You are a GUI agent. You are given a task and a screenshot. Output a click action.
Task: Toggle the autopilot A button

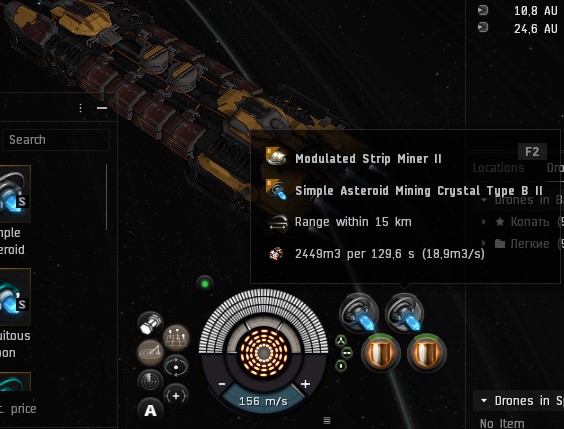[150, 410]
